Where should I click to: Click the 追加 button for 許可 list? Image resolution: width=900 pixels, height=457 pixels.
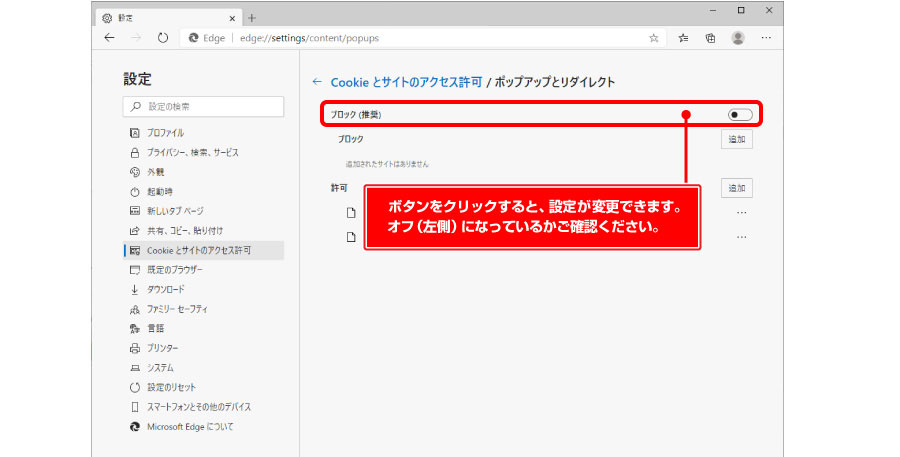(x=736, y=188)
